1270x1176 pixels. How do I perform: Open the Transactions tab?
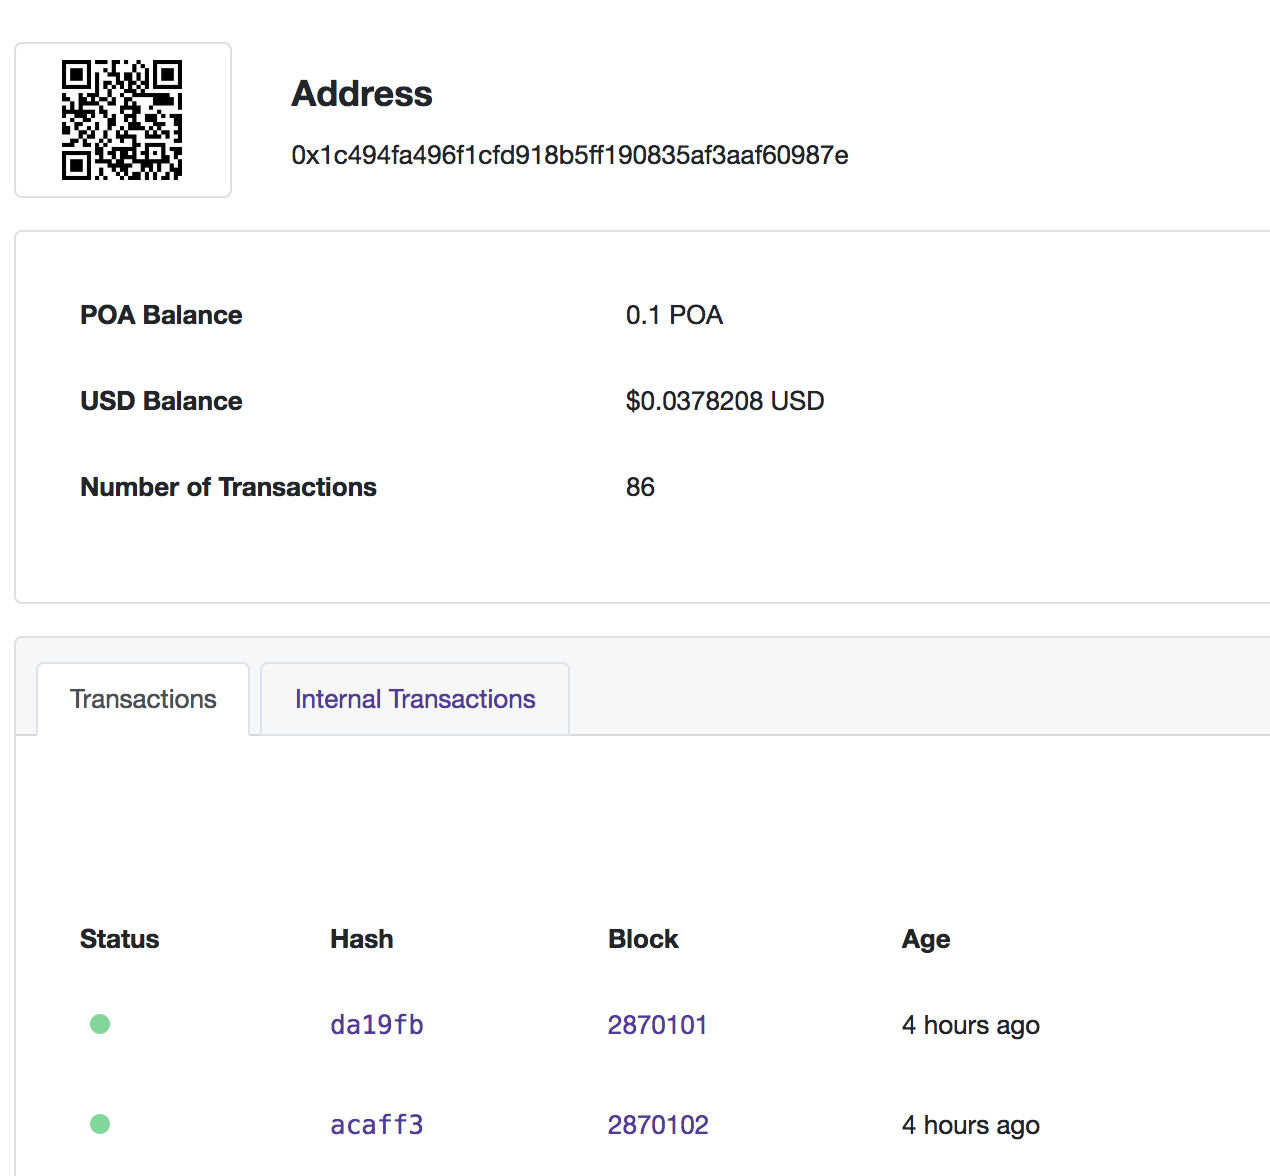(x=143, y=699)
